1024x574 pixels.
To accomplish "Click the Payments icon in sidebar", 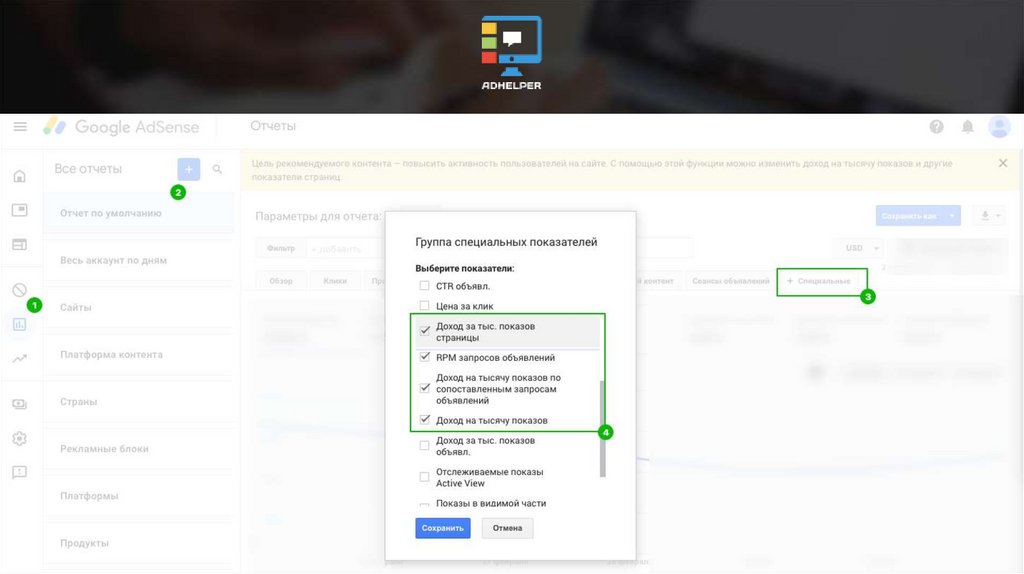I will point(20,404).
